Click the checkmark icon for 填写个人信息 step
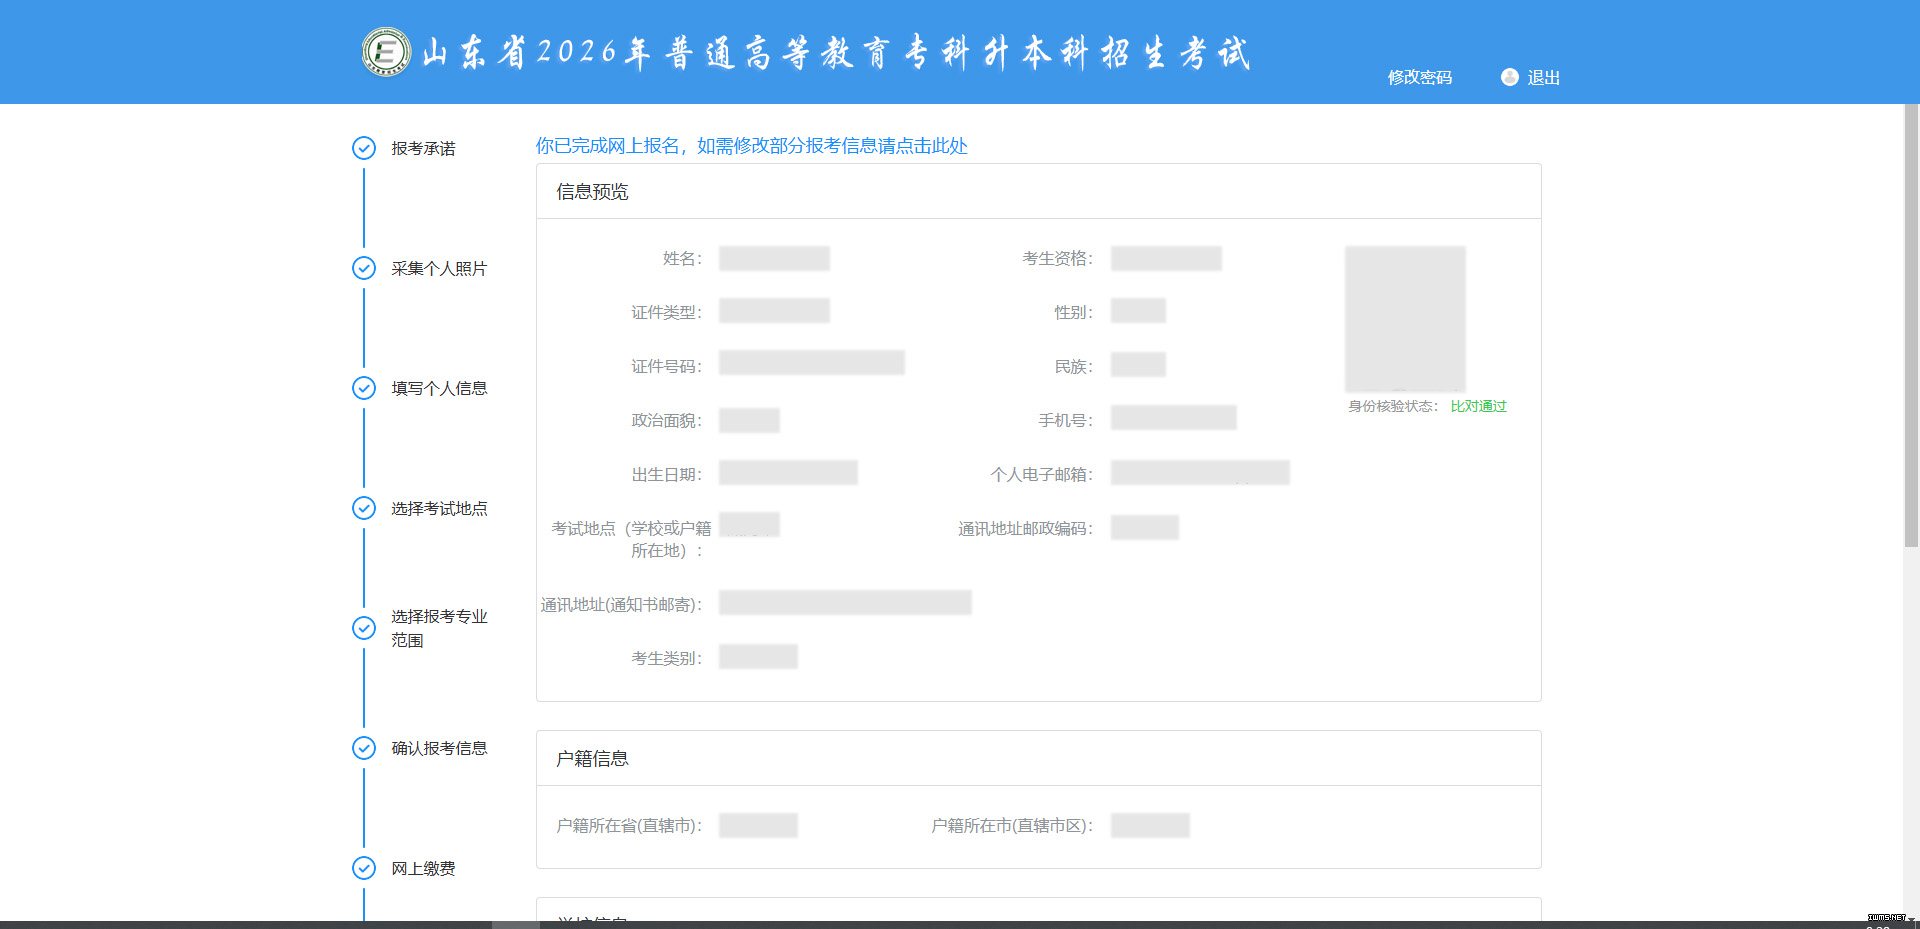Image resolution: width=1920 pixels, height=929 pixels. (364, 388)
